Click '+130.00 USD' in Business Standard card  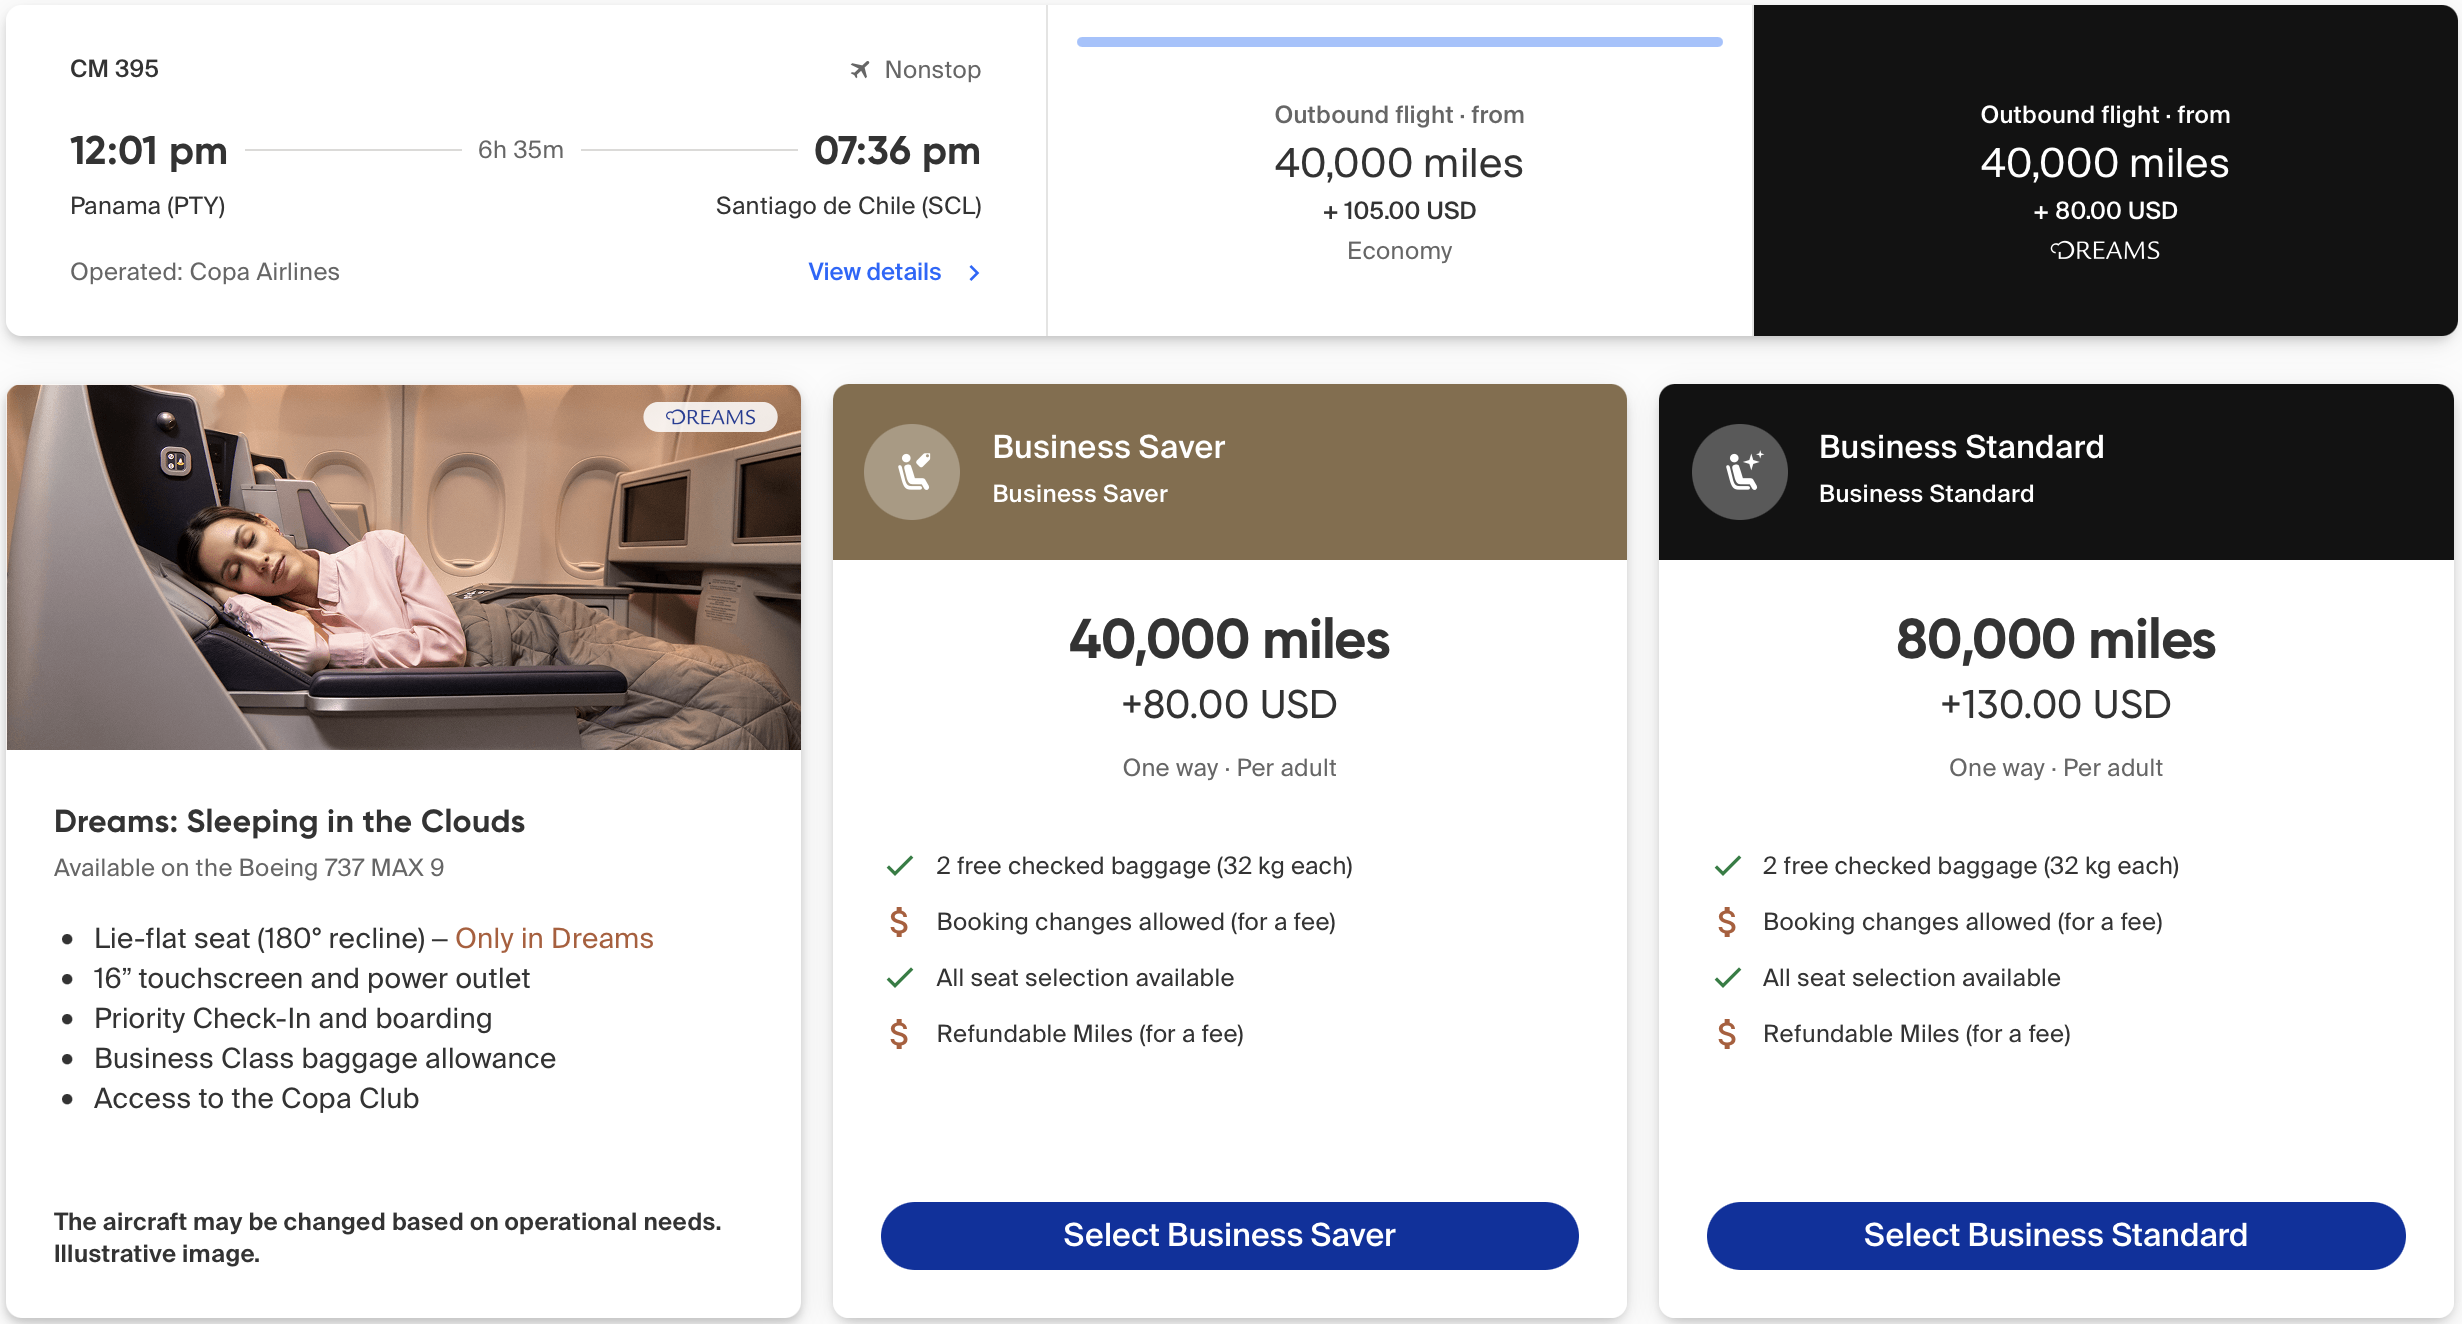(2055, 705)
